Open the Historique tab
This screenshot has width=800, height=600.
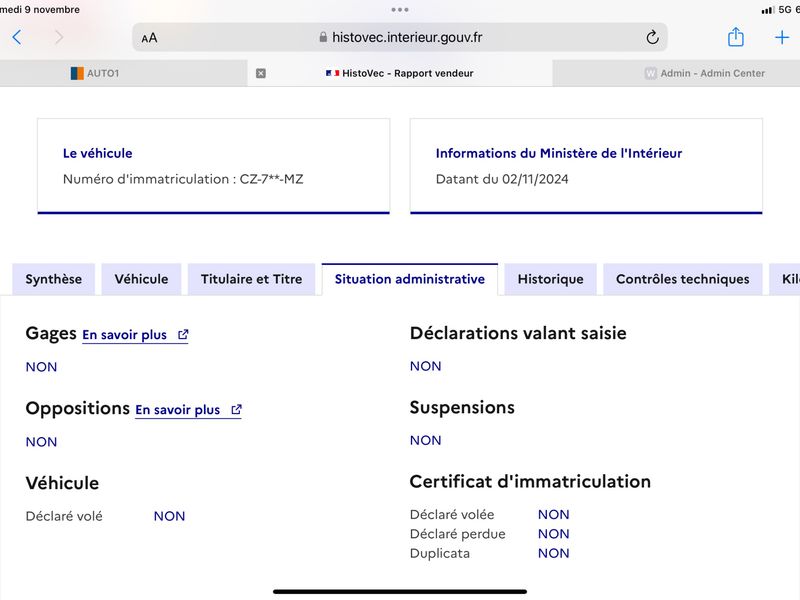coord(551,279)
